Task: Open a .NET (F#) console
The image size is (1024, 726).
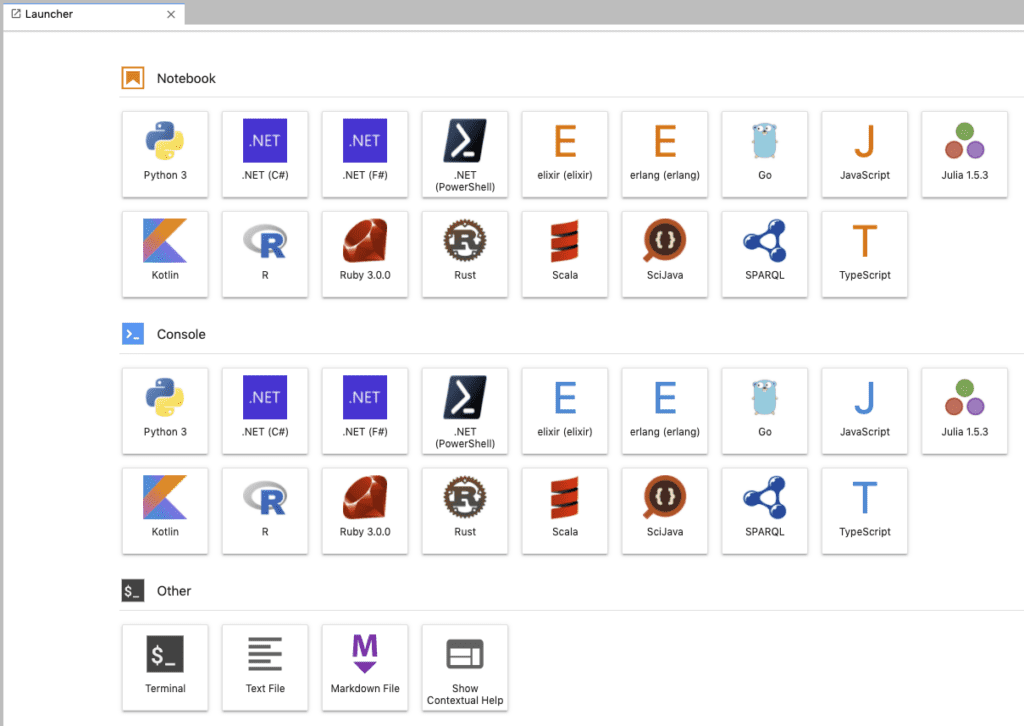Action: coord(365,411)
